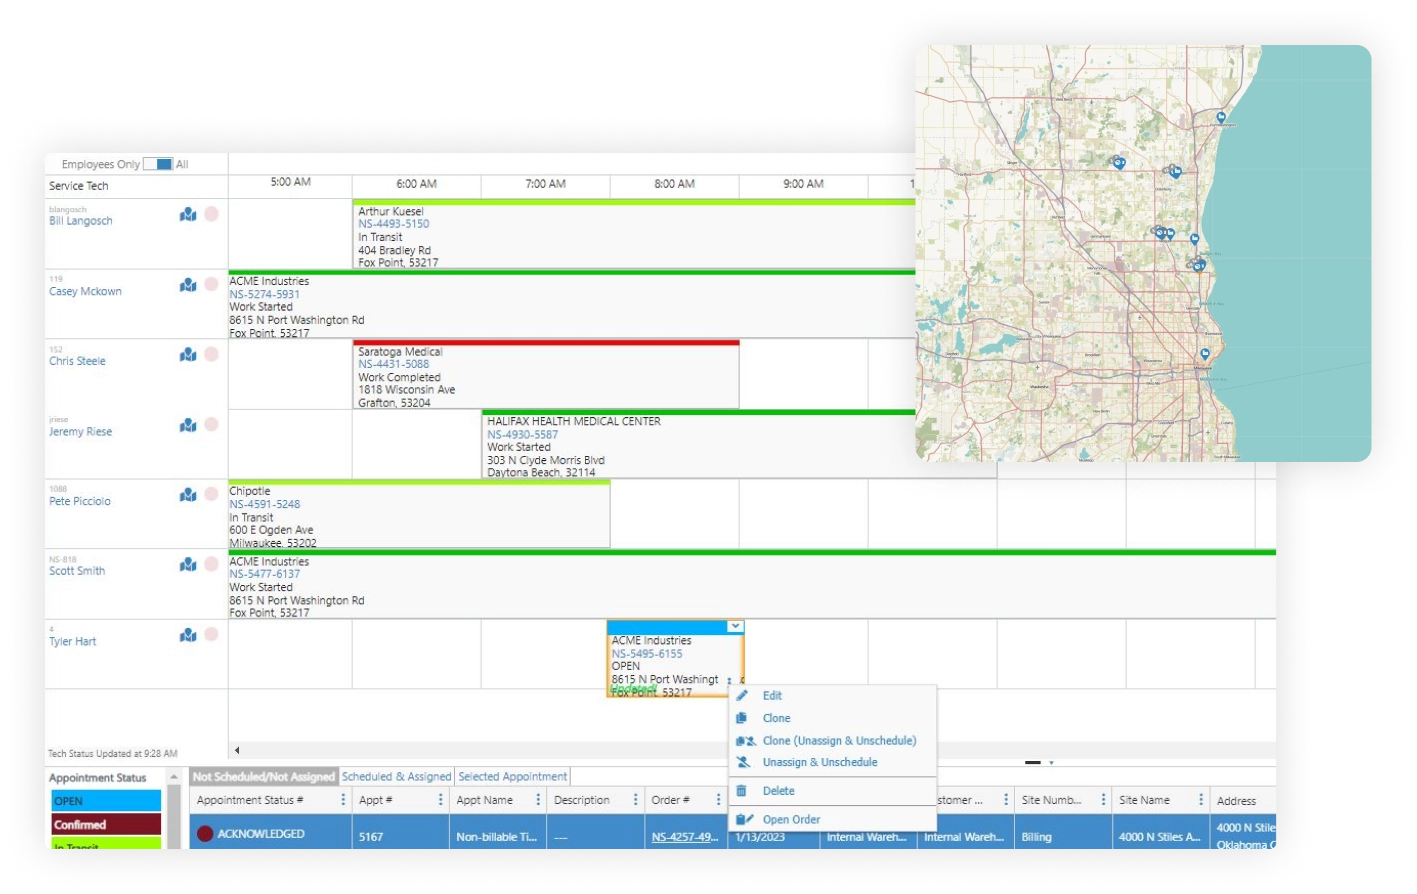Click pink status circle beside Pete Picciolo
Screen dimensions: 1417x894
(x=211, y=494)
